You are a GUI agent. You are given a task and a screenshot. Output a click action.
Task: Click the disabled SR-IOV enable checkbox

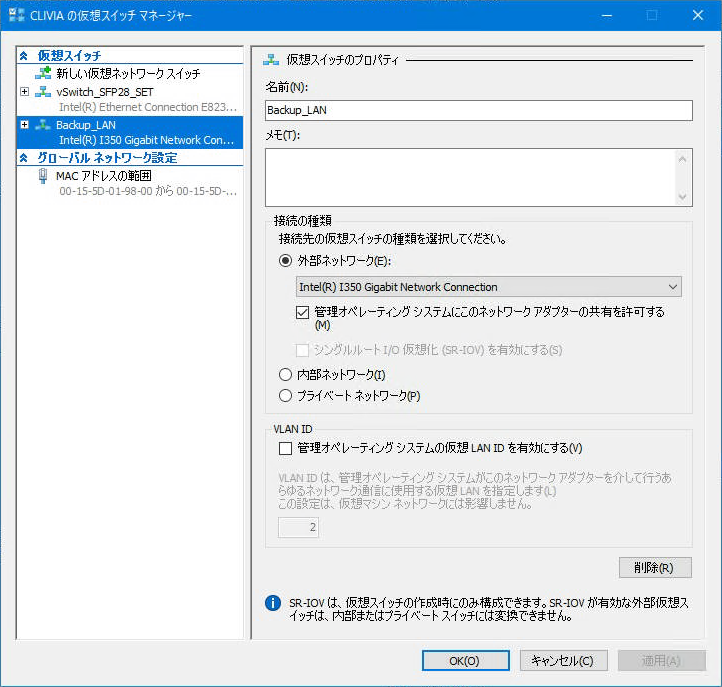pyautogui.click(x=303, y=350)
